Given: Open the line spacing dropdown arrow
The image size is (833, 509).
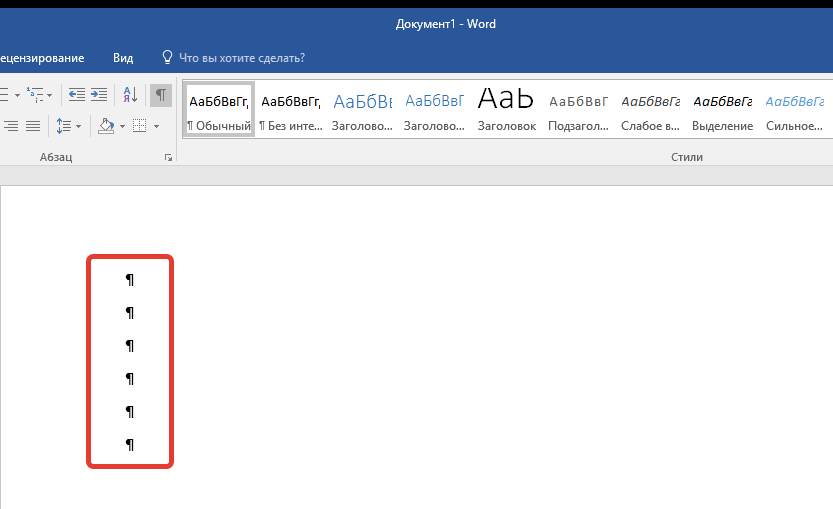Looking at the screenshot, I should [79, 126].
